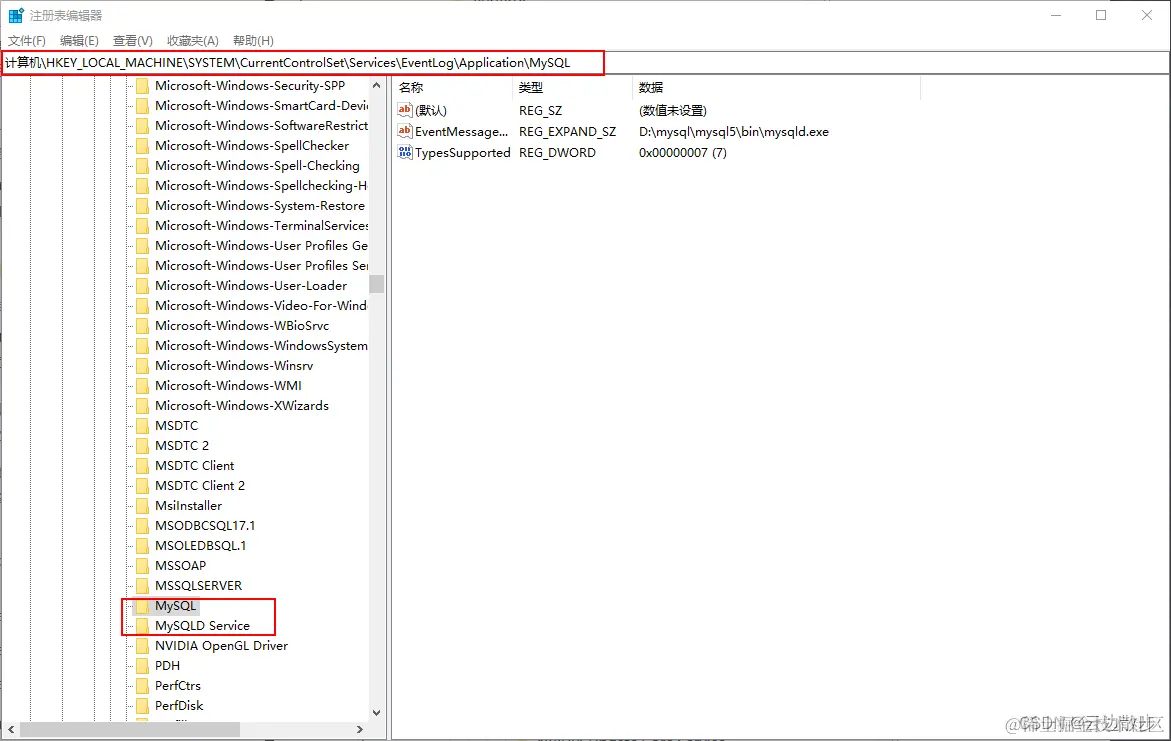This screenshot has height=741, width=1171.
Task: Click the REG_DWORD type cell
Action: click(557, 152)
